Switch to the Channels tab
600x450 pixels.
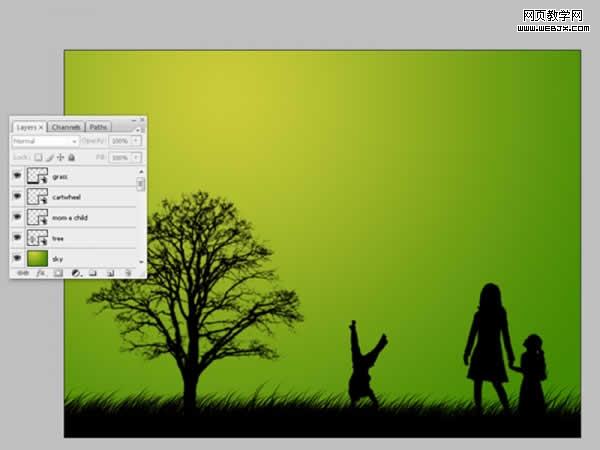(66, 127)
